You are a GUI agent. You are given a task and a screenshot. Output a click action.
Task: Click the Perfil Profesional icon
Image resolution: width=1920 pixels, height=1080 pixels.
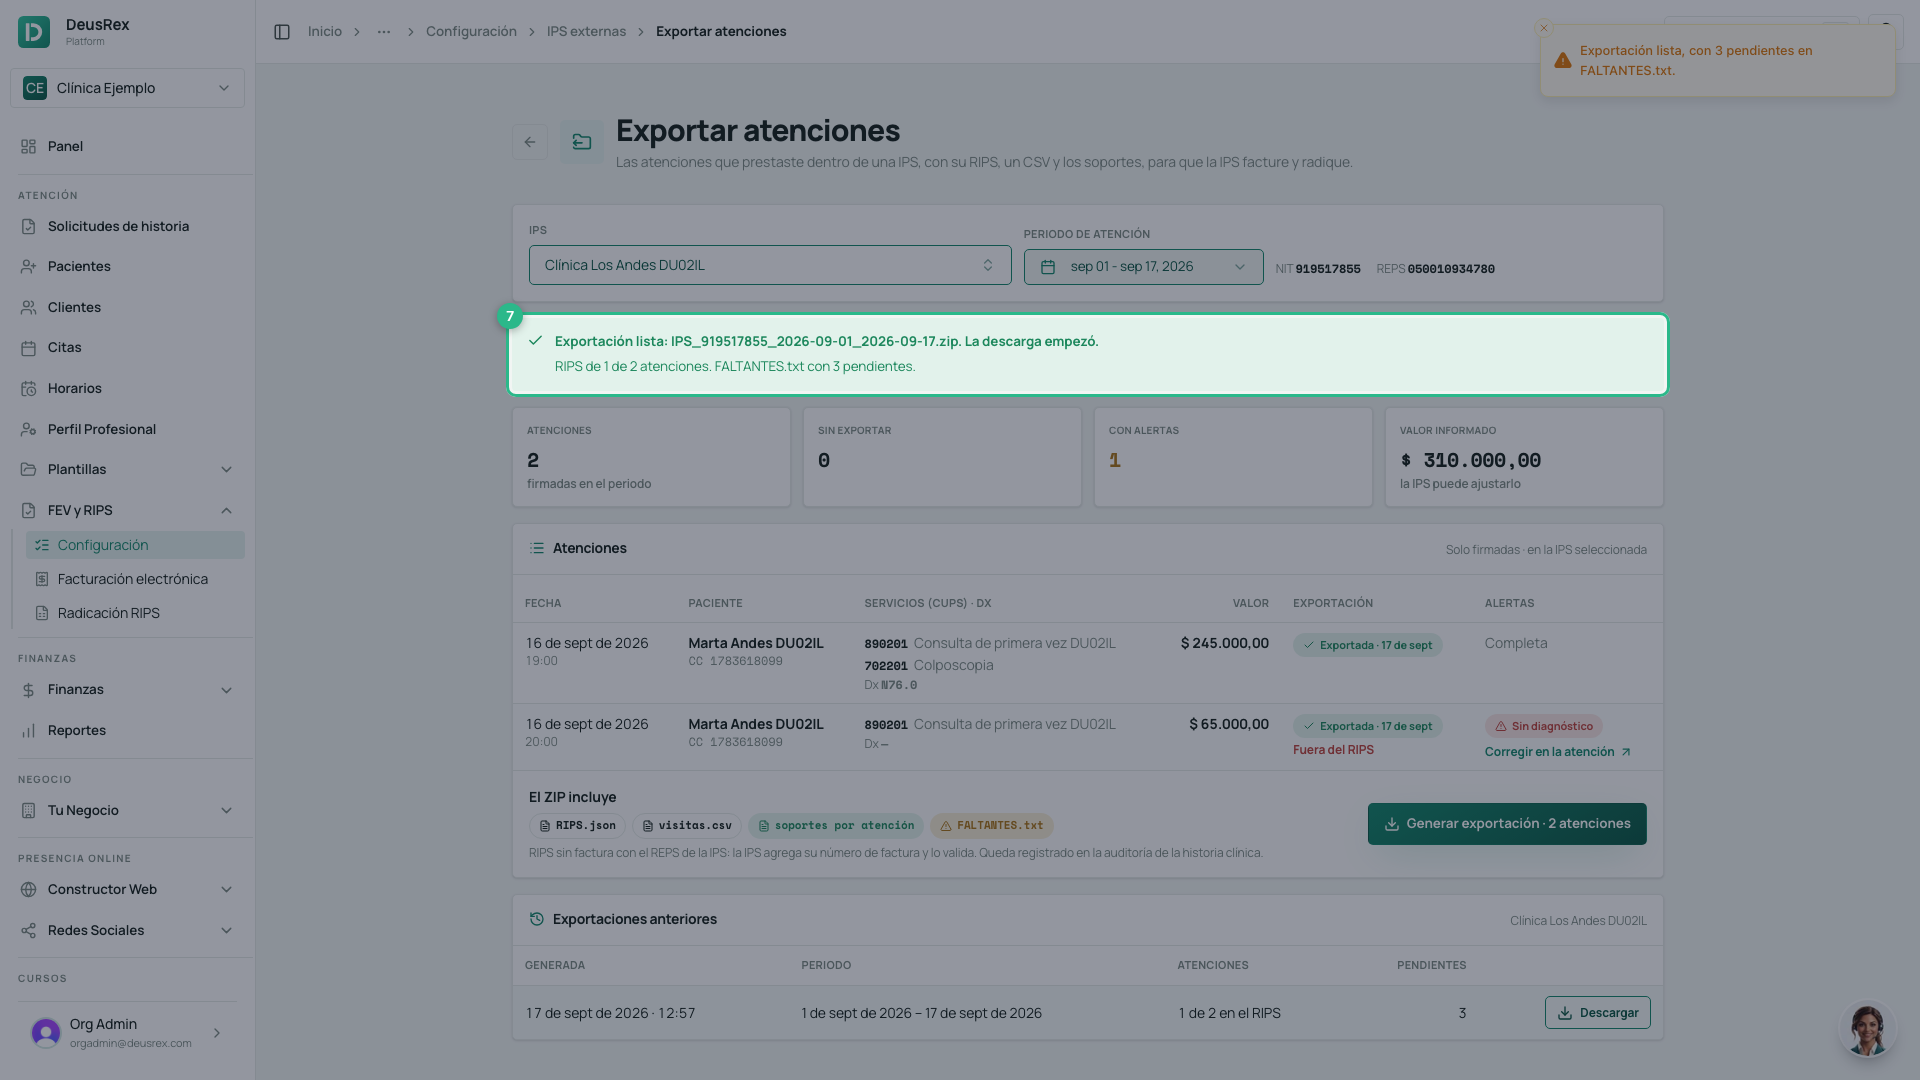point(28,430)
